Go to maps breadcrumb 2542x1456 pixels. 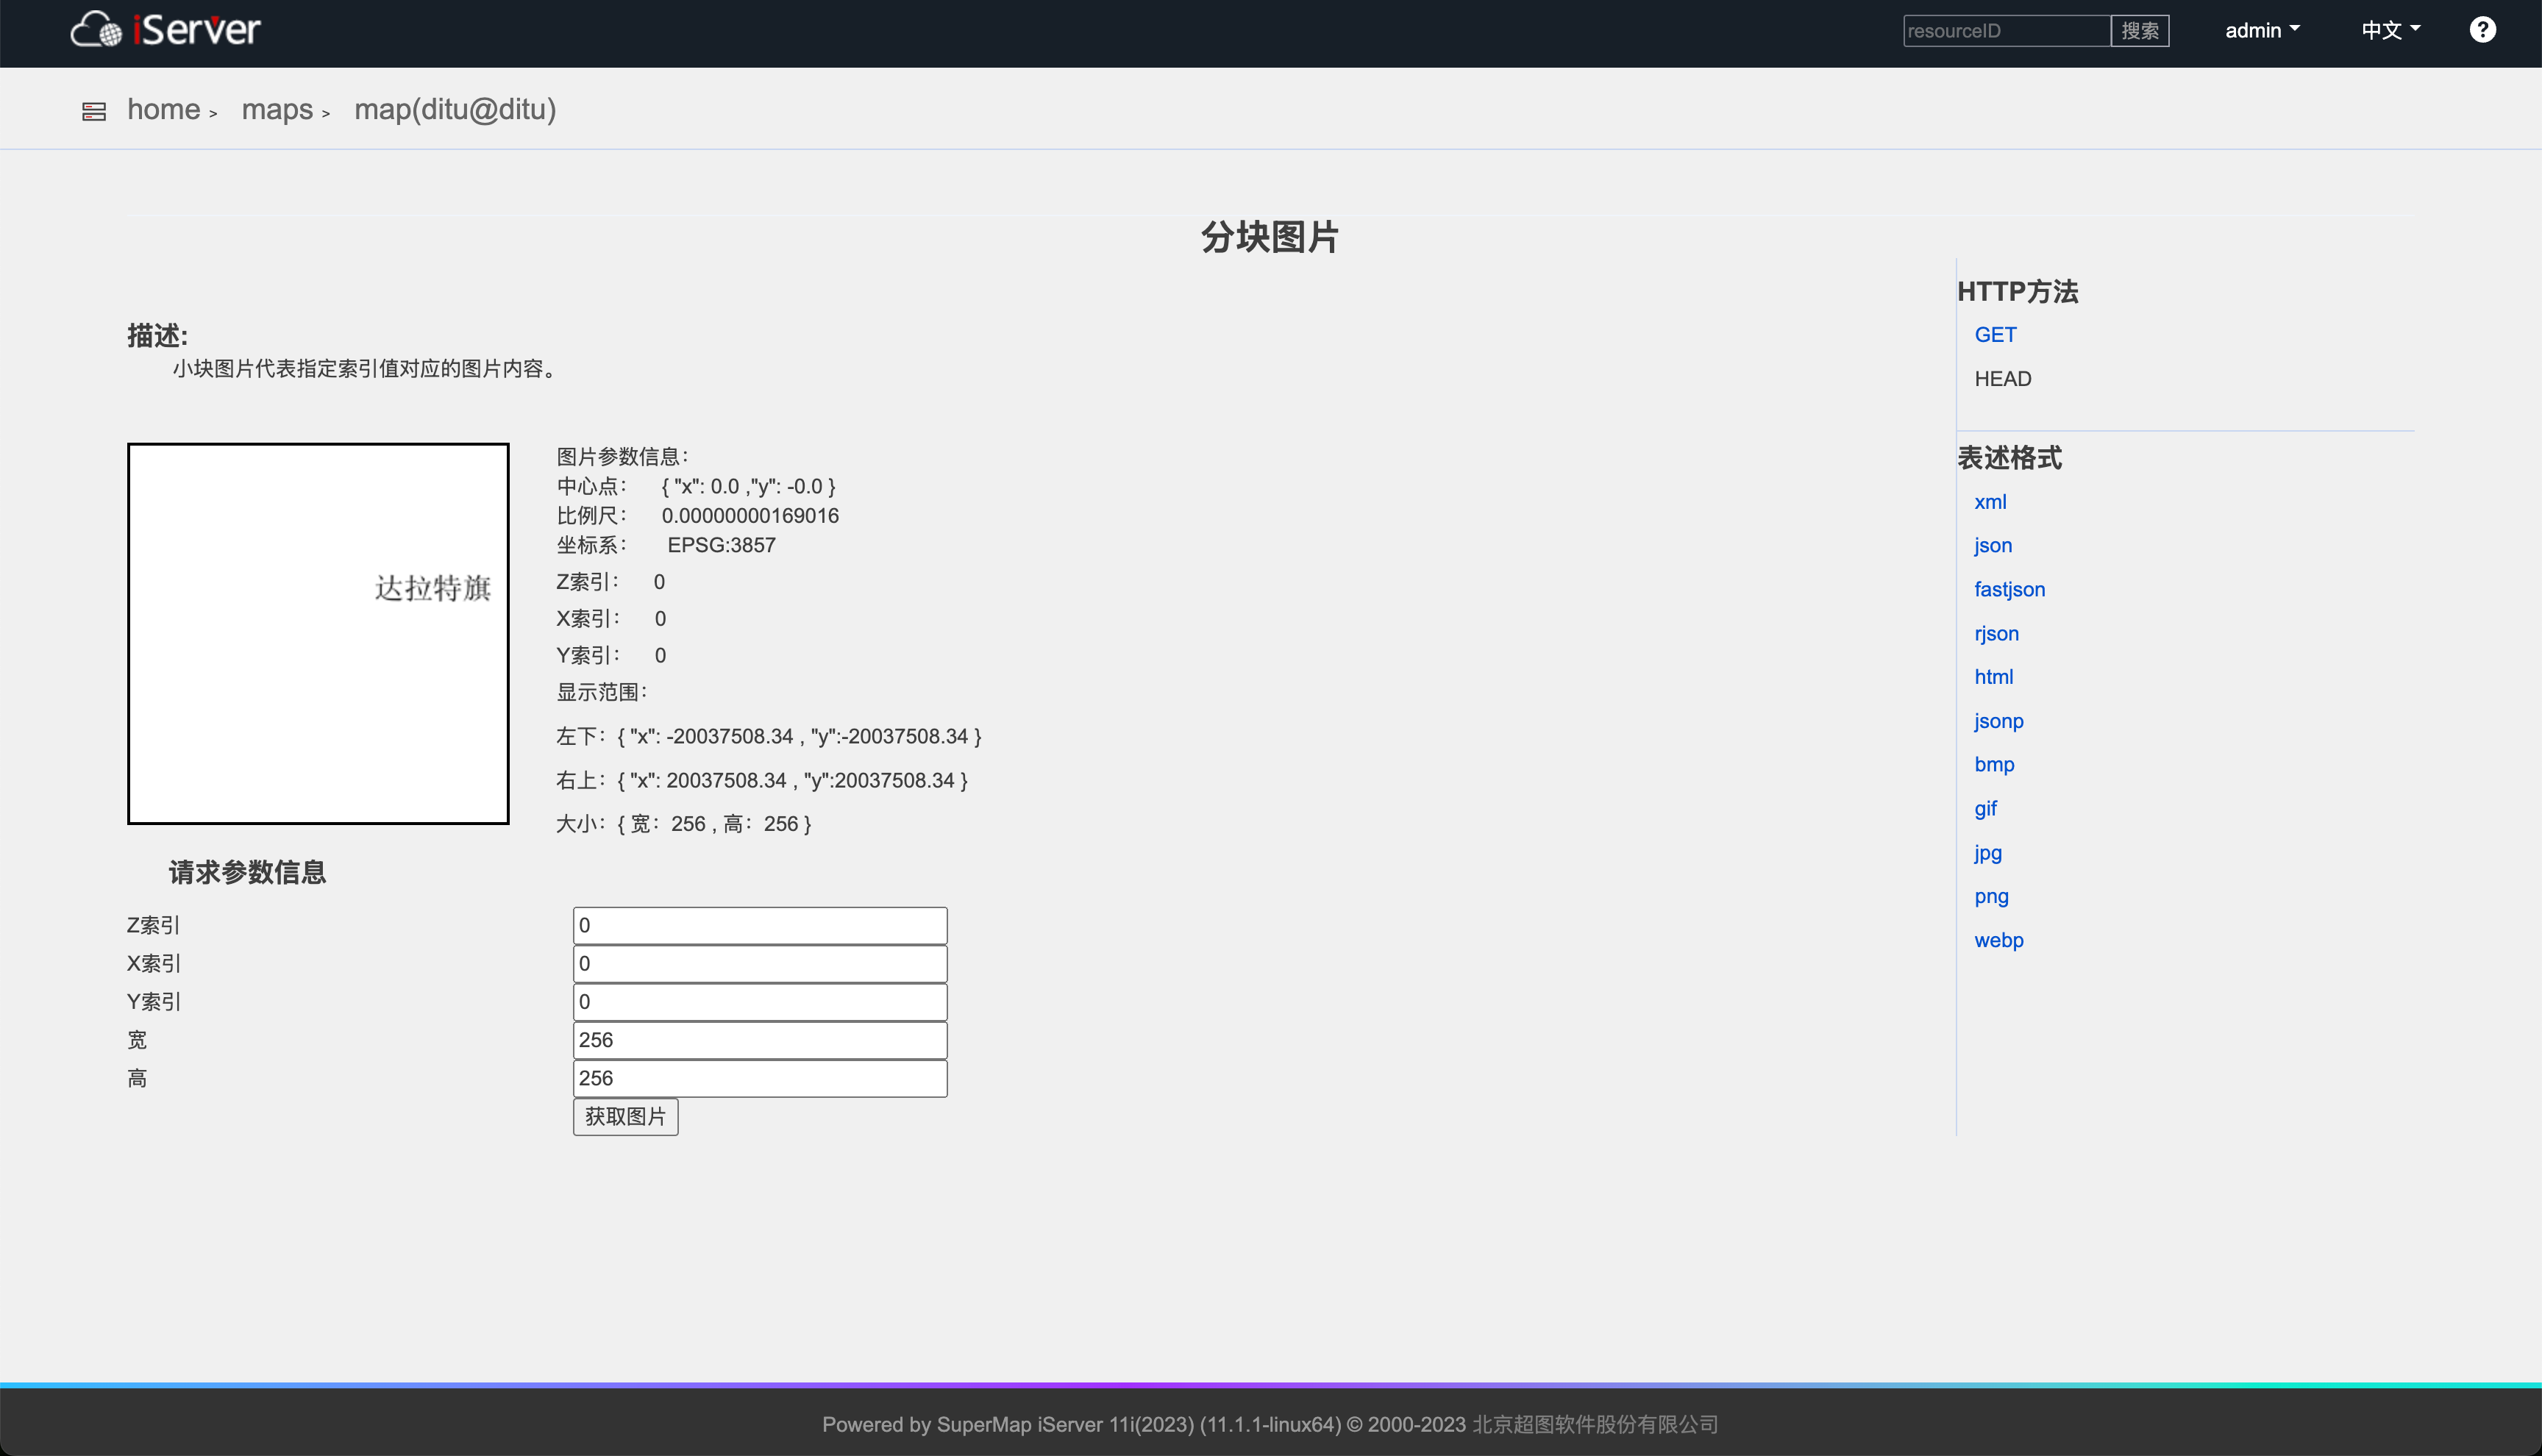pos(277,109)
